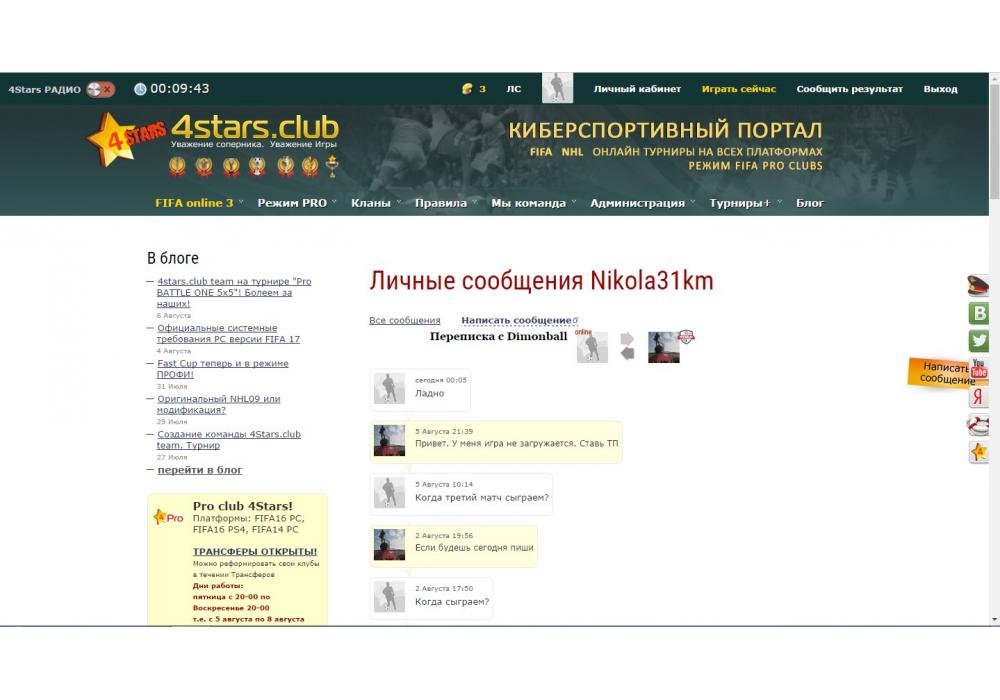
Task: Click the user avatar in top bar
Action: 557,88
